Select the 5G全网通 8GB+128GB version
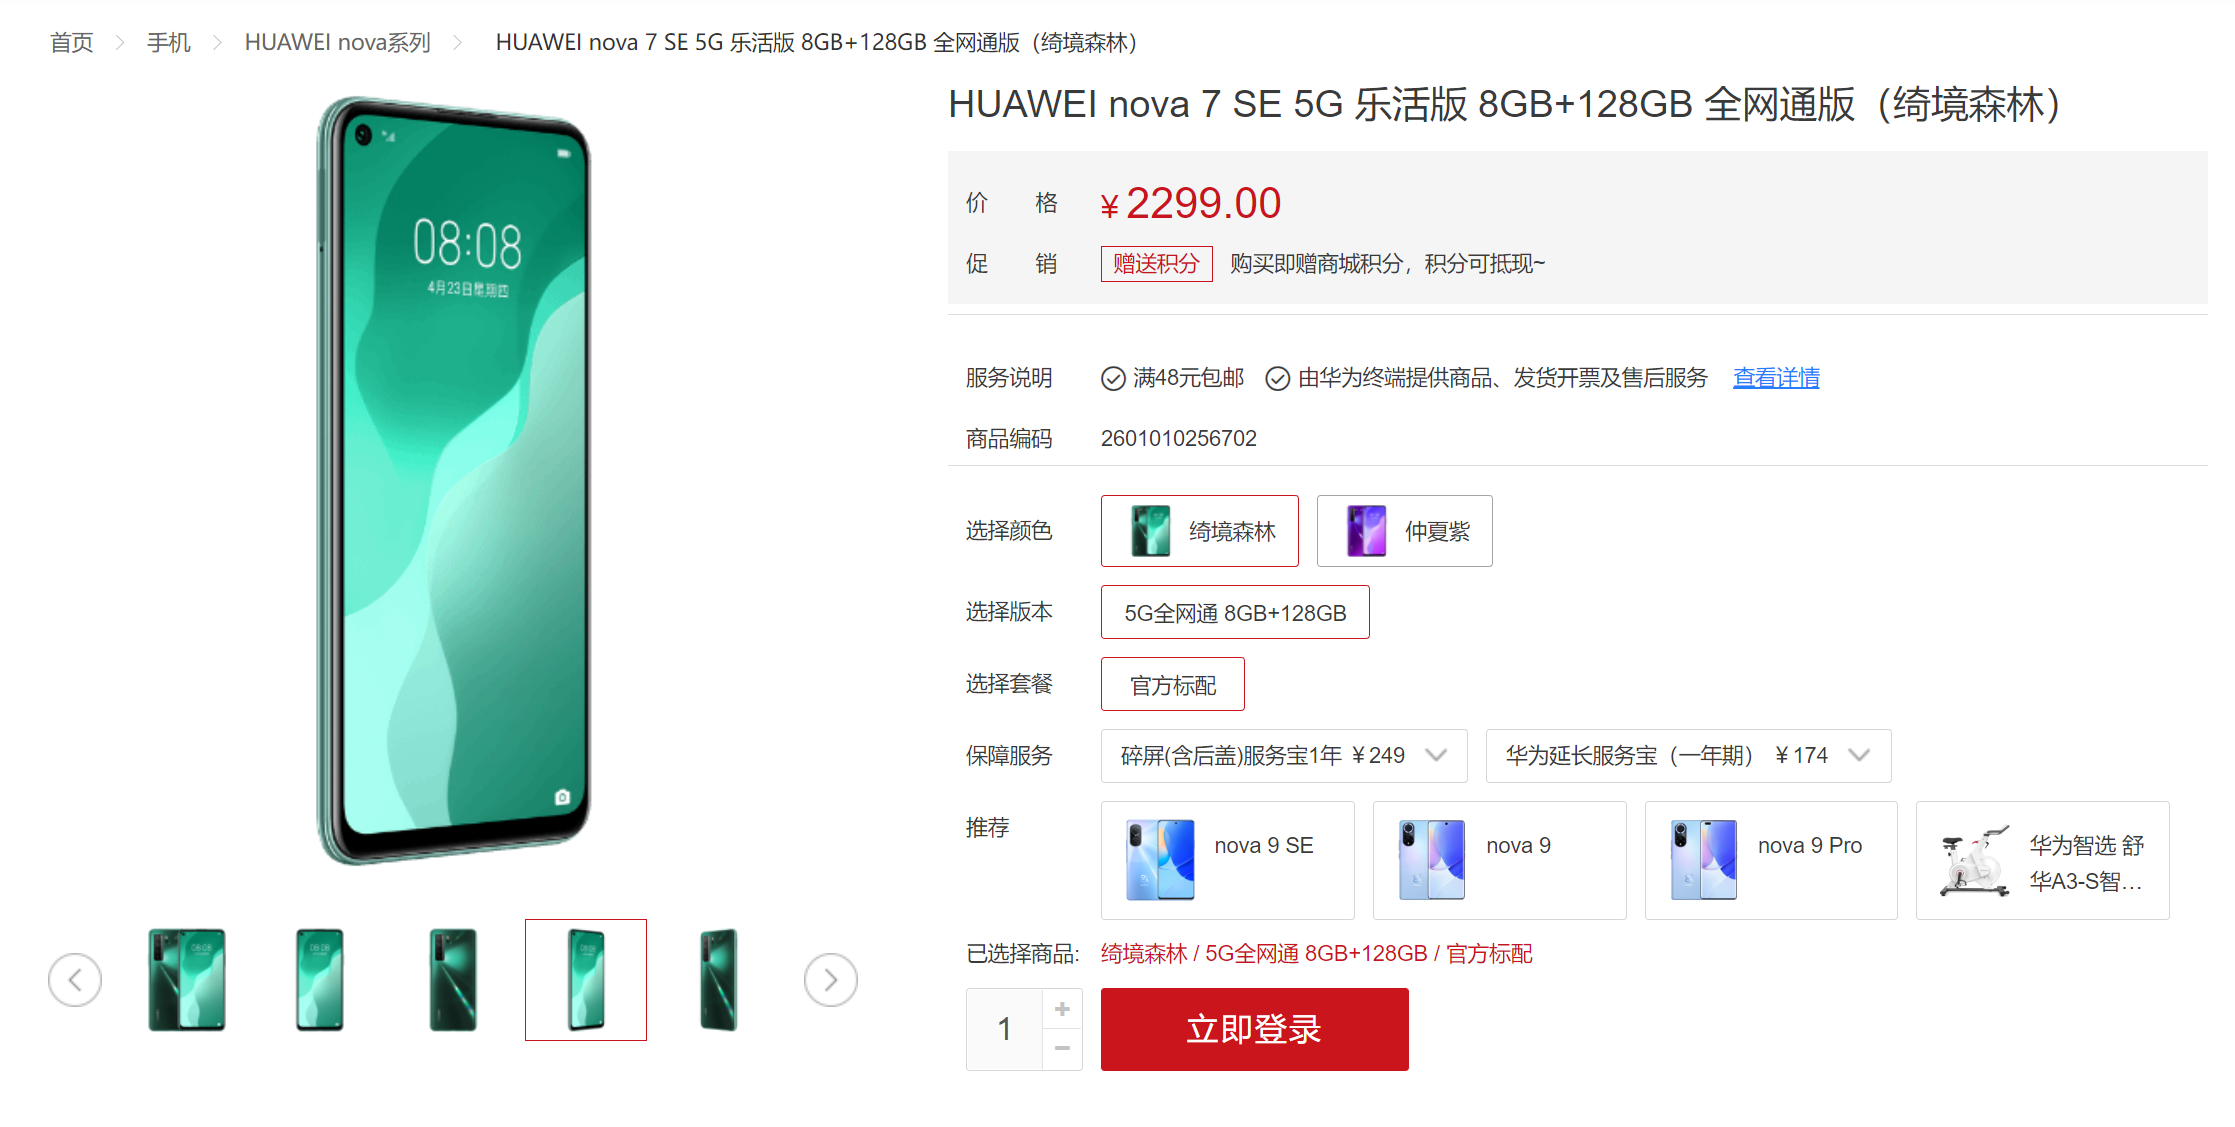The width and height of the screenshot is (2235, 1127). [1235, 612]
